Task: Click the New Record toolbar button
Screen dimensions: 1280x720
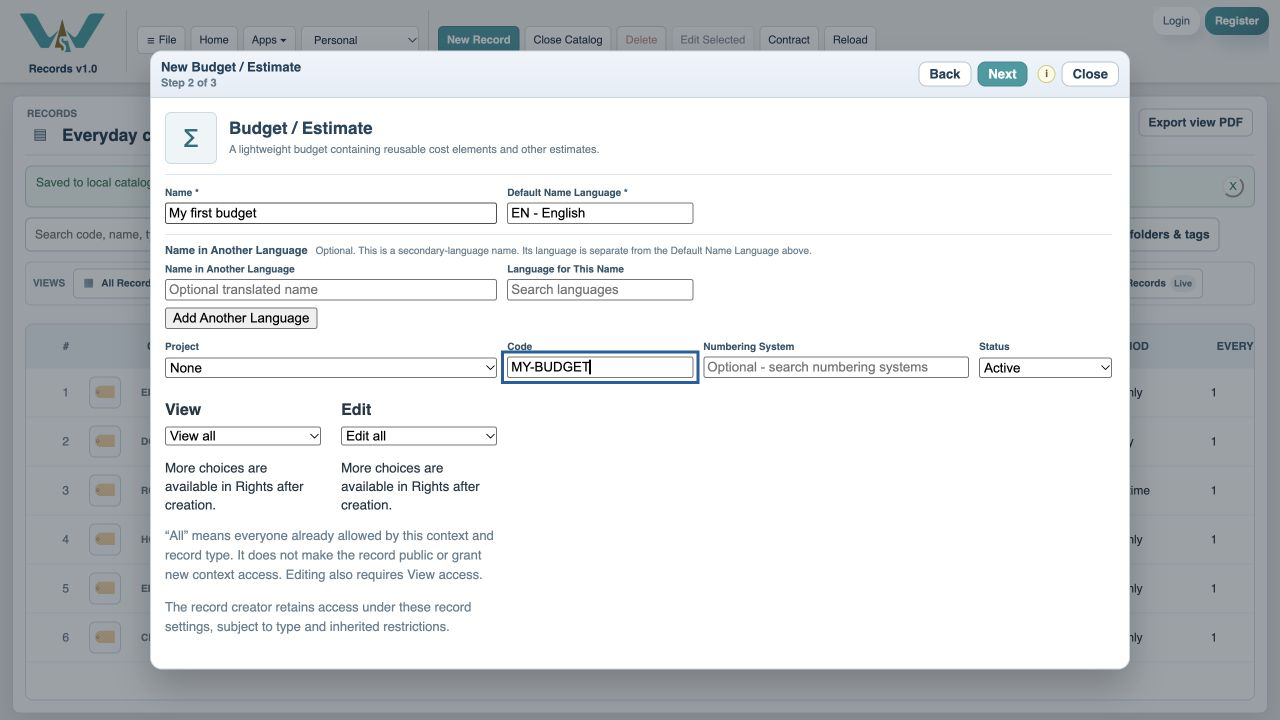Action: coord(478,40)
